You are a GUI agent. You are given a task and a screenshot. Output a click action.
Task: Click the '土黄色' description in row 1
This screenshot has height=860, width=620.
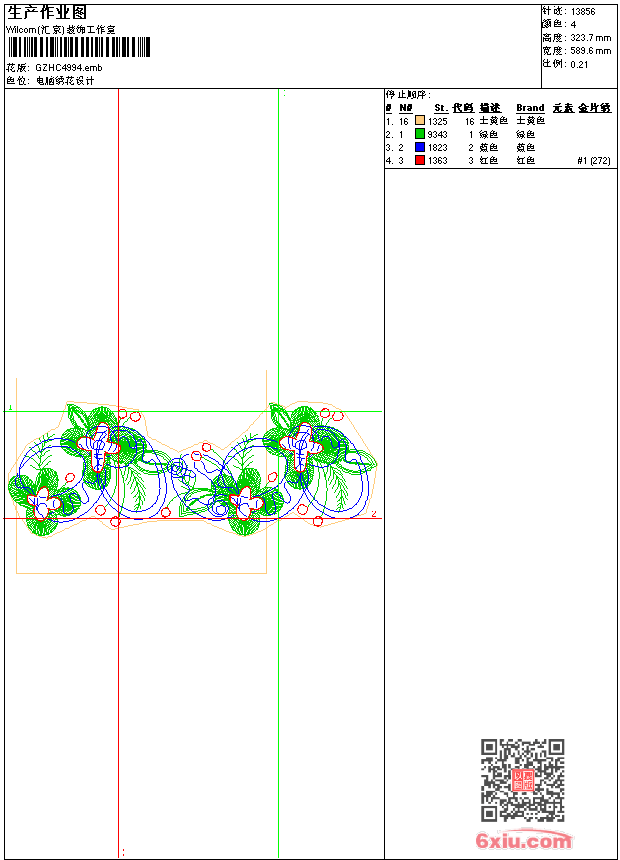point(493,121)
